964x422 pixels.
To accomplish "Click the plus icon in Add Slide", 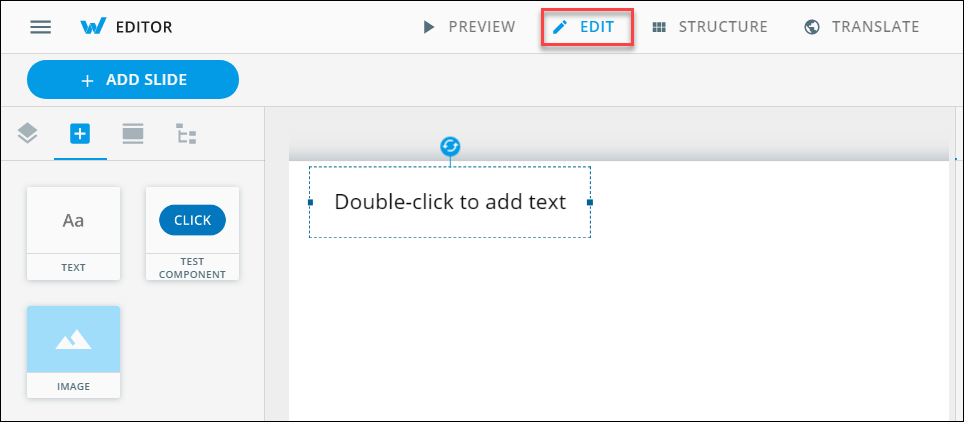I will pyautogui.click(x=87, y=80).
